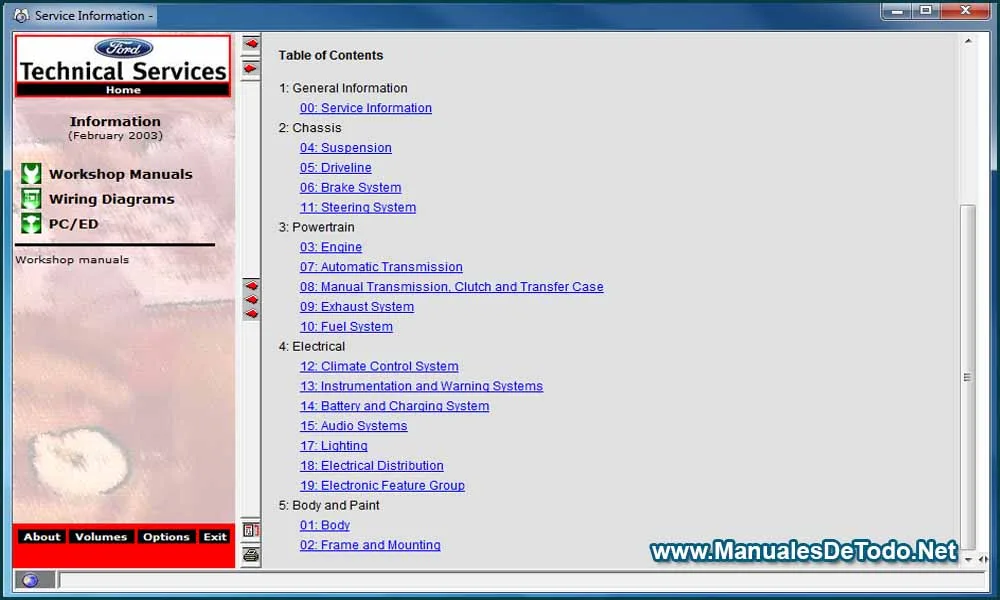Click the scroll up arrow of the contents scrollbar
Image resolution: width=1000 pixels, height=600 pixels.
pyautogui.click(x=967, y=42)
